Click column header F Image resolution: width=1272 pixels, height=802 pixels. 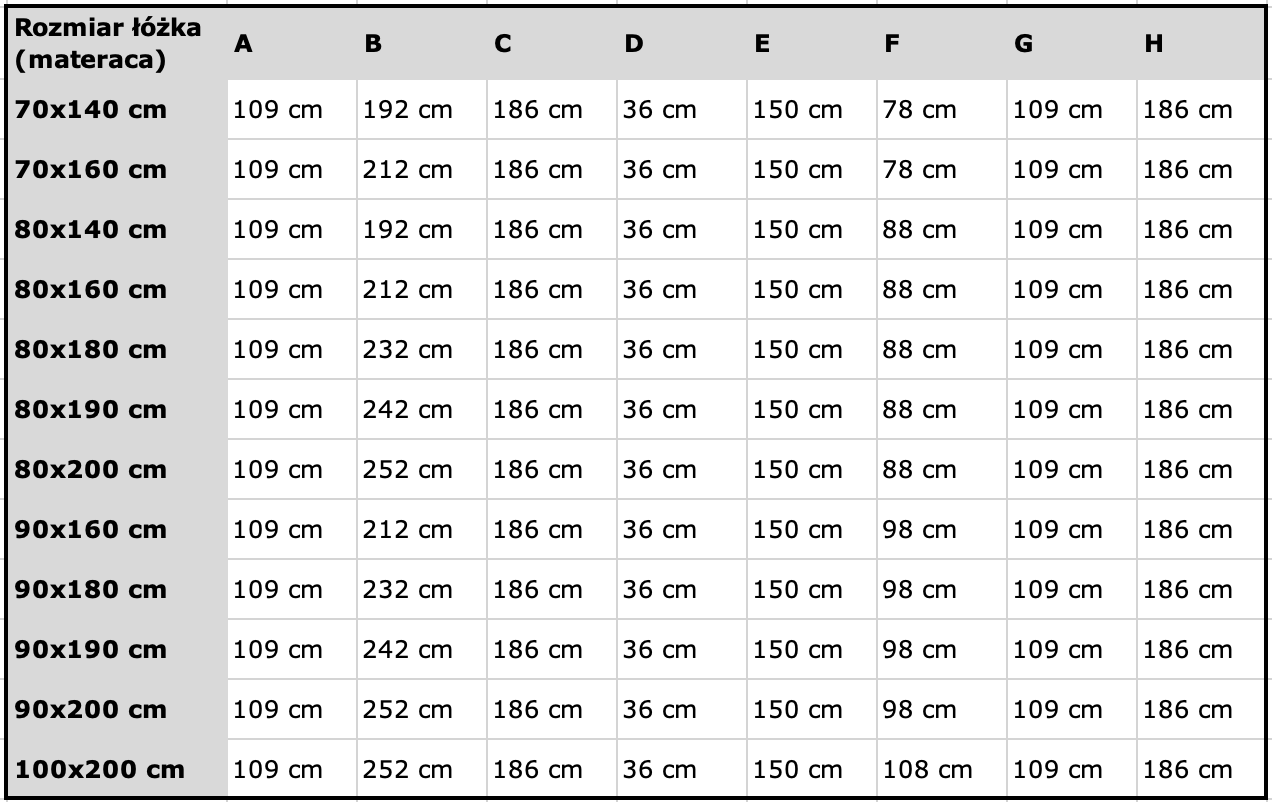pyautogui.click(x=942, y=44)
